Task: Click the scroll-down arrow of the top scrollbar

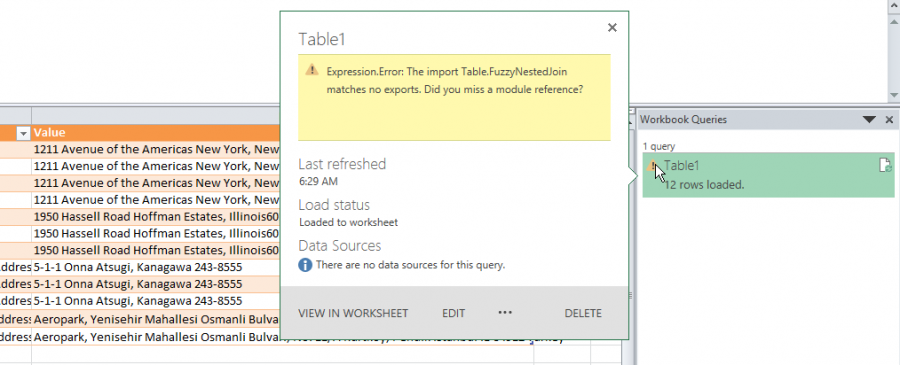Action: coord(894,95)
